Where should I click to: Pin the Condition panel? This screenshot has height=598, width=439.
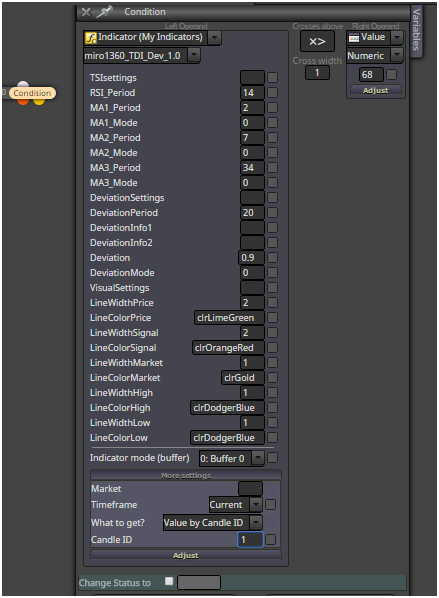point(104,12)
